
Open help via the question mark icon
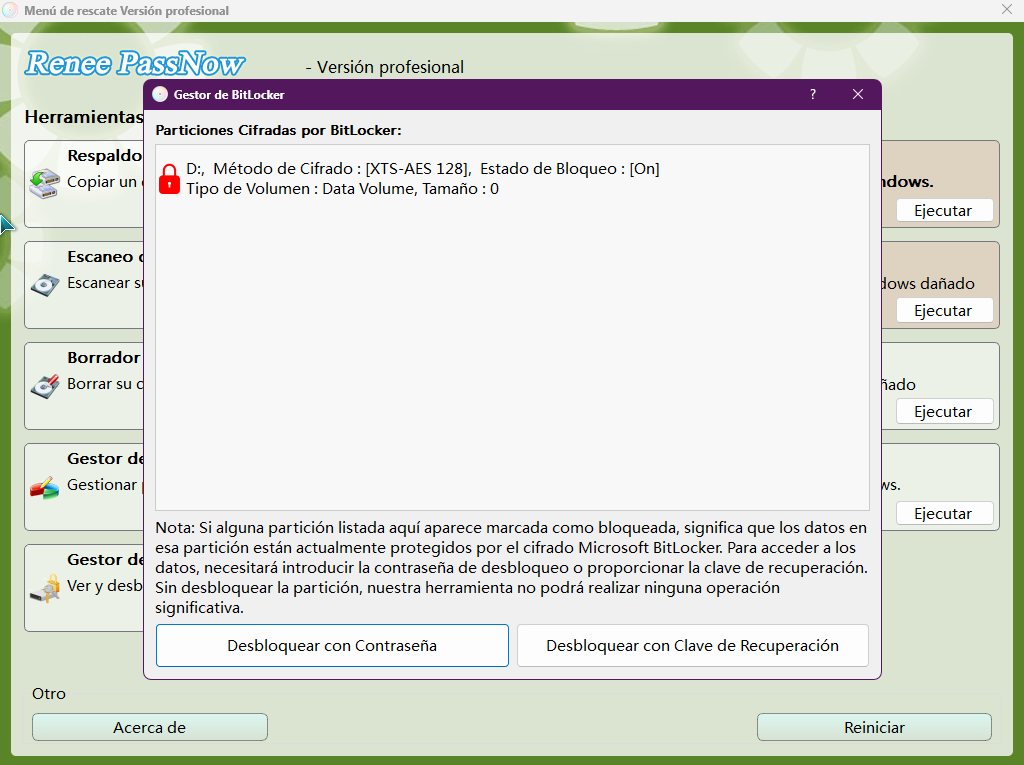812,94
